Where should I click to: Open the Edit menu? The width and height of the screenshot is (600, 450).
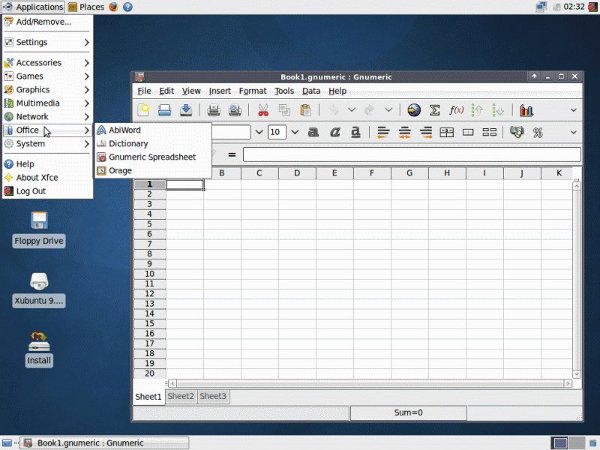pos(166,91)
